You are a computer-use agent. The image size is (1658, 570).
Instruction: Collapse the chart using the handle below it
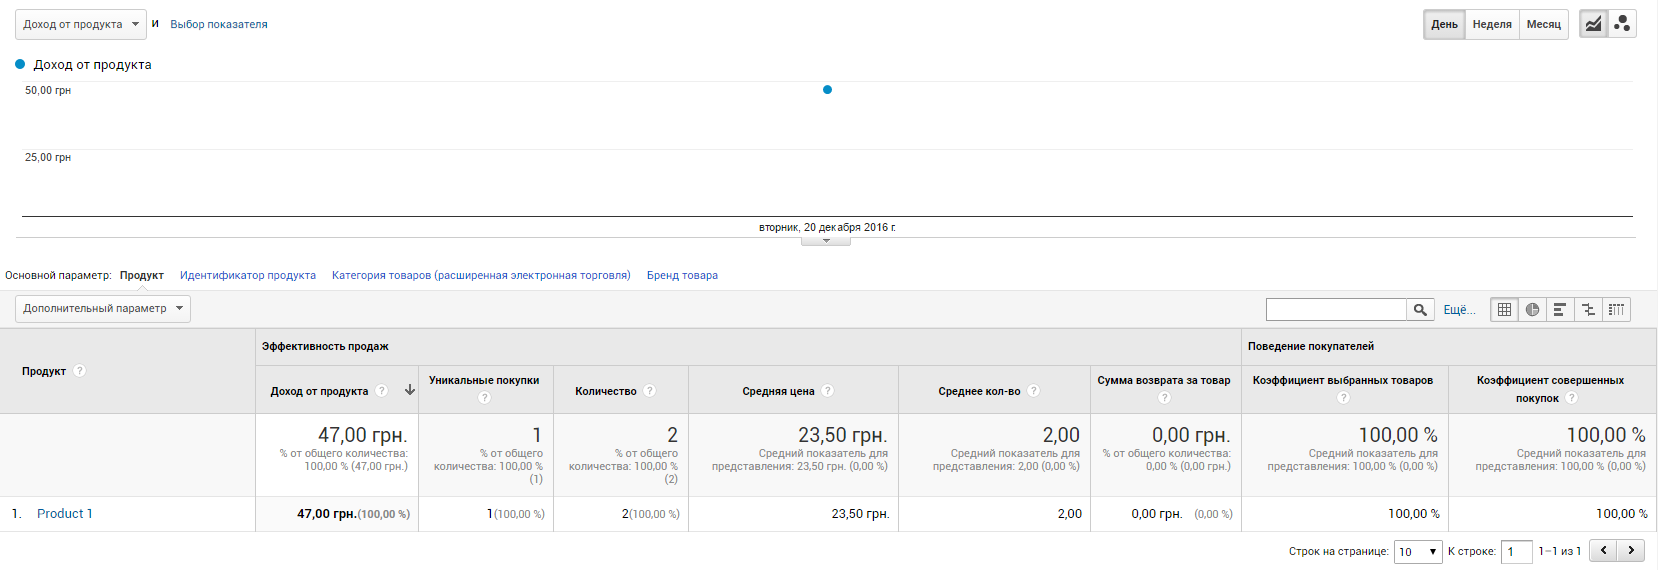[826, 241]
